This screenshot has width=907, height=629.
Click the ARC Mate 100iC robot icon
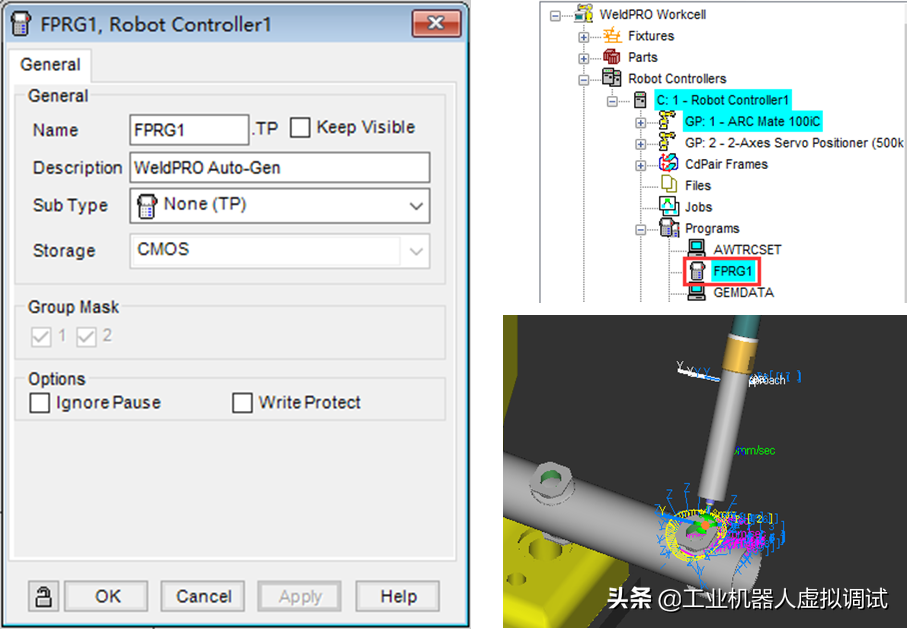click(668, 122)
